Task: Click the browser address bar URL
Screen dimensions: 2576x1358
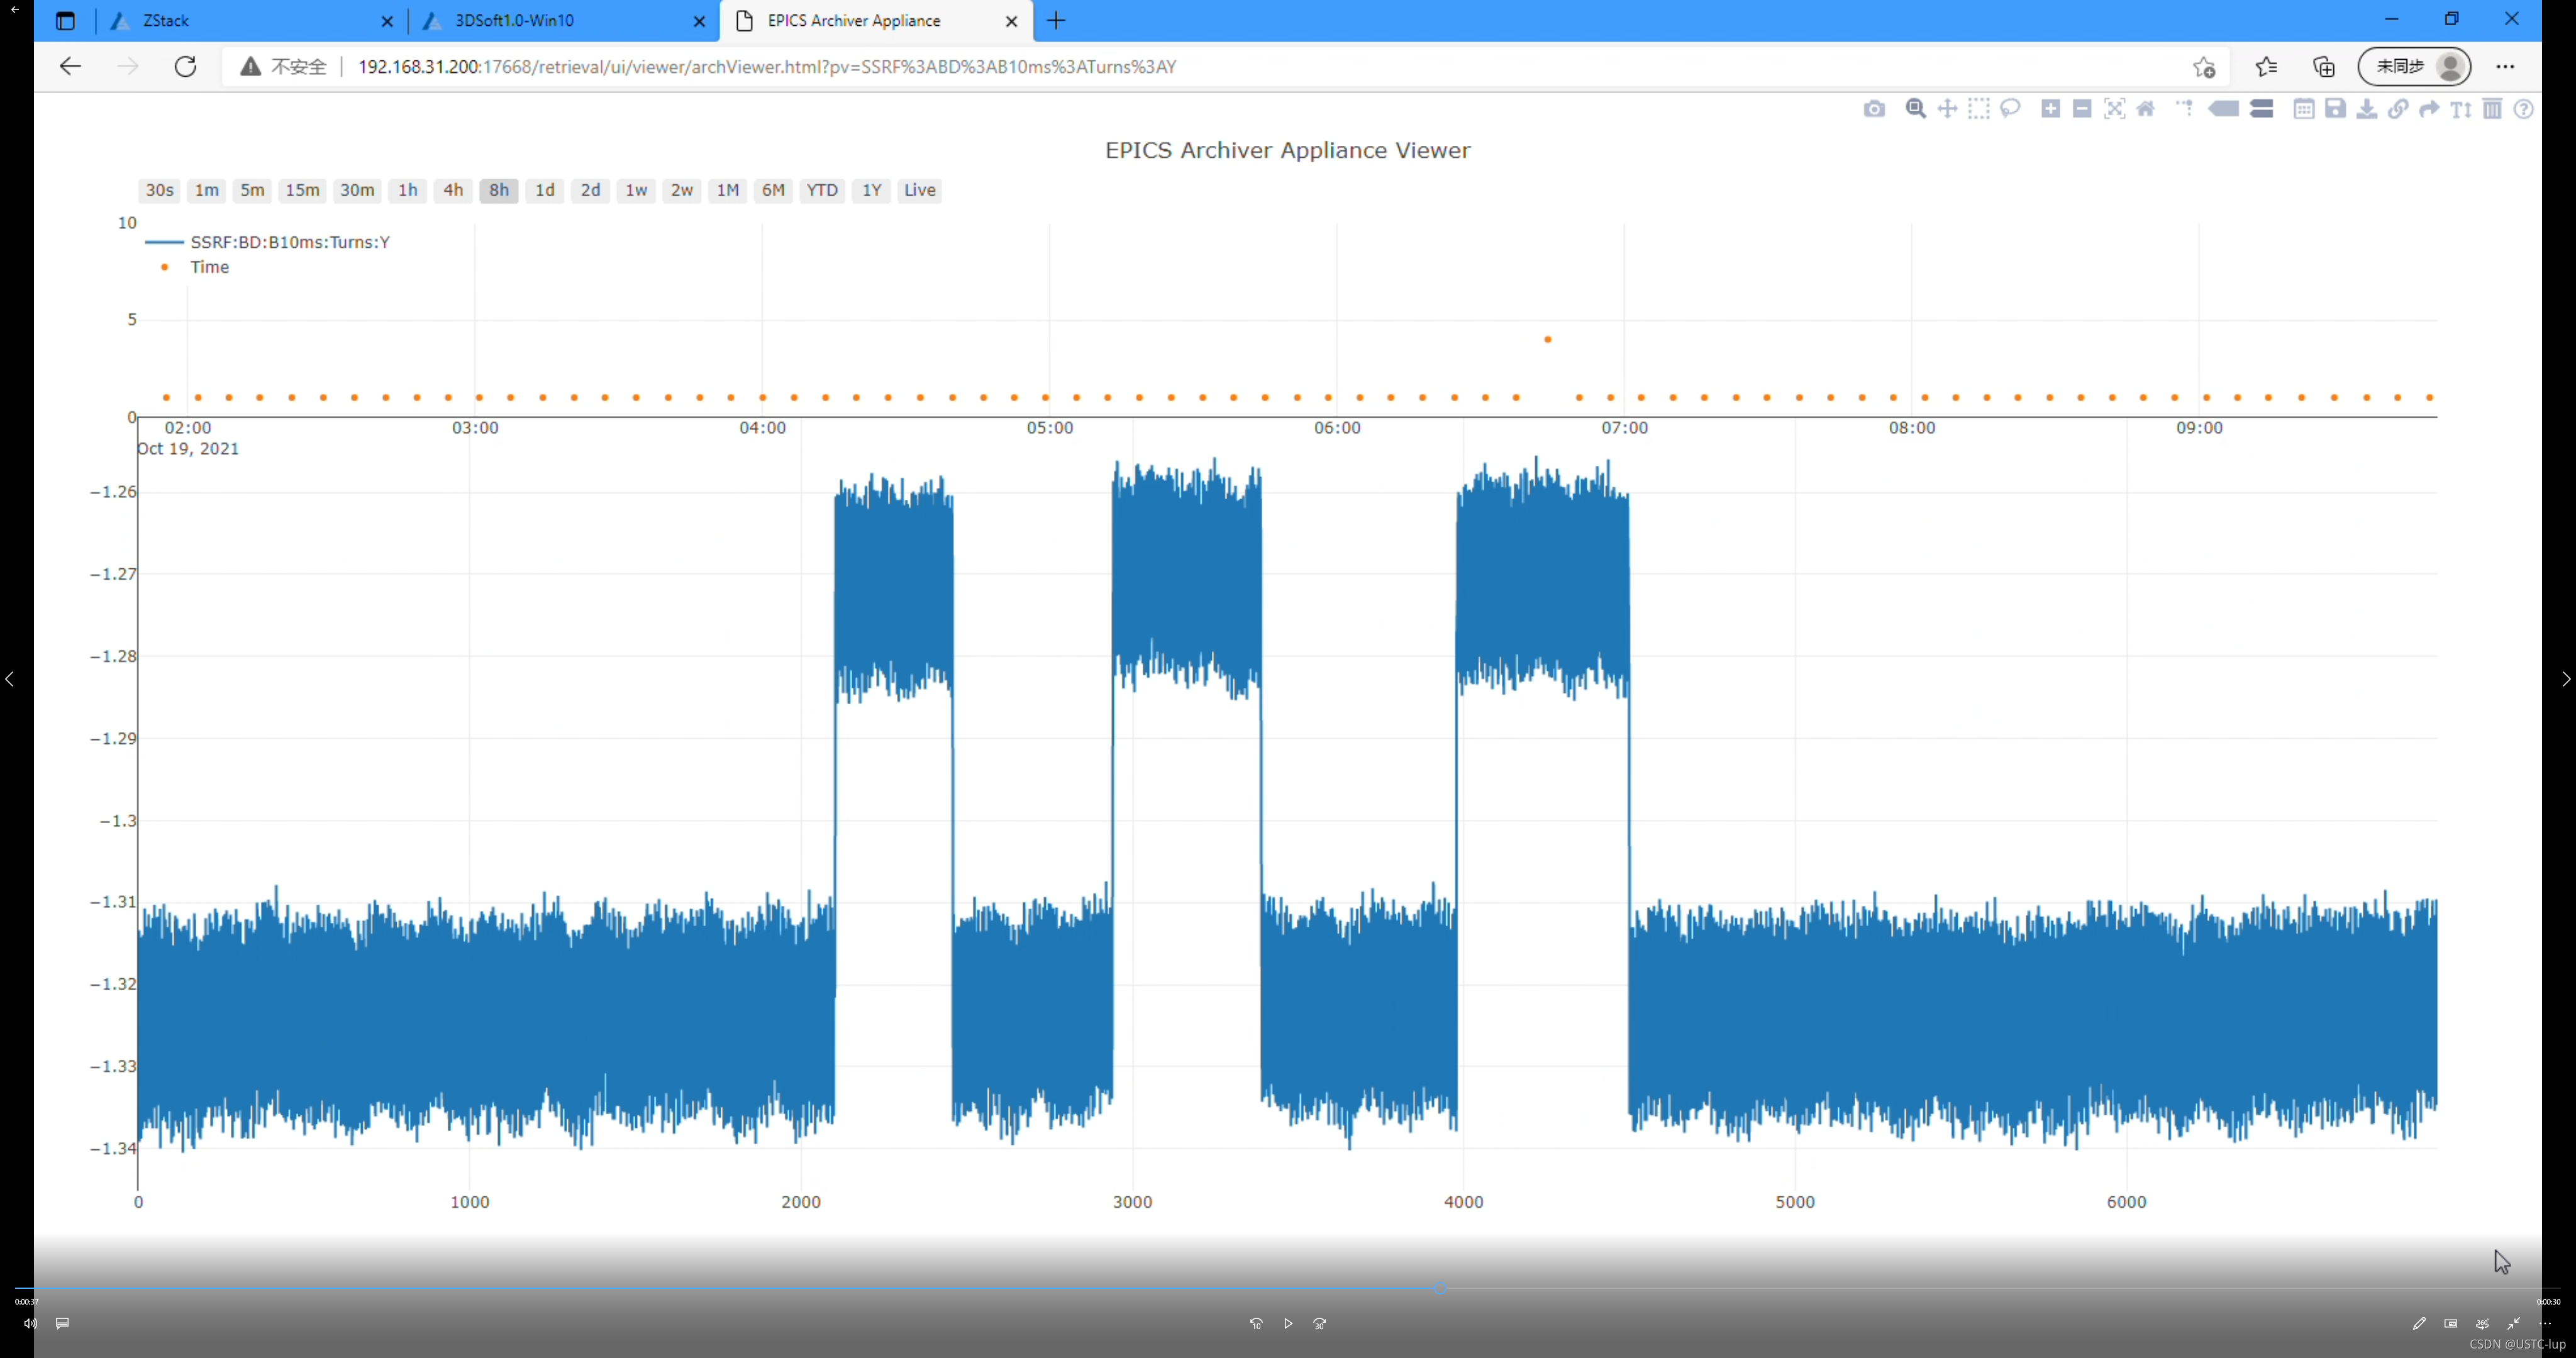Action: pyautogui.click(x=766, y=67)
